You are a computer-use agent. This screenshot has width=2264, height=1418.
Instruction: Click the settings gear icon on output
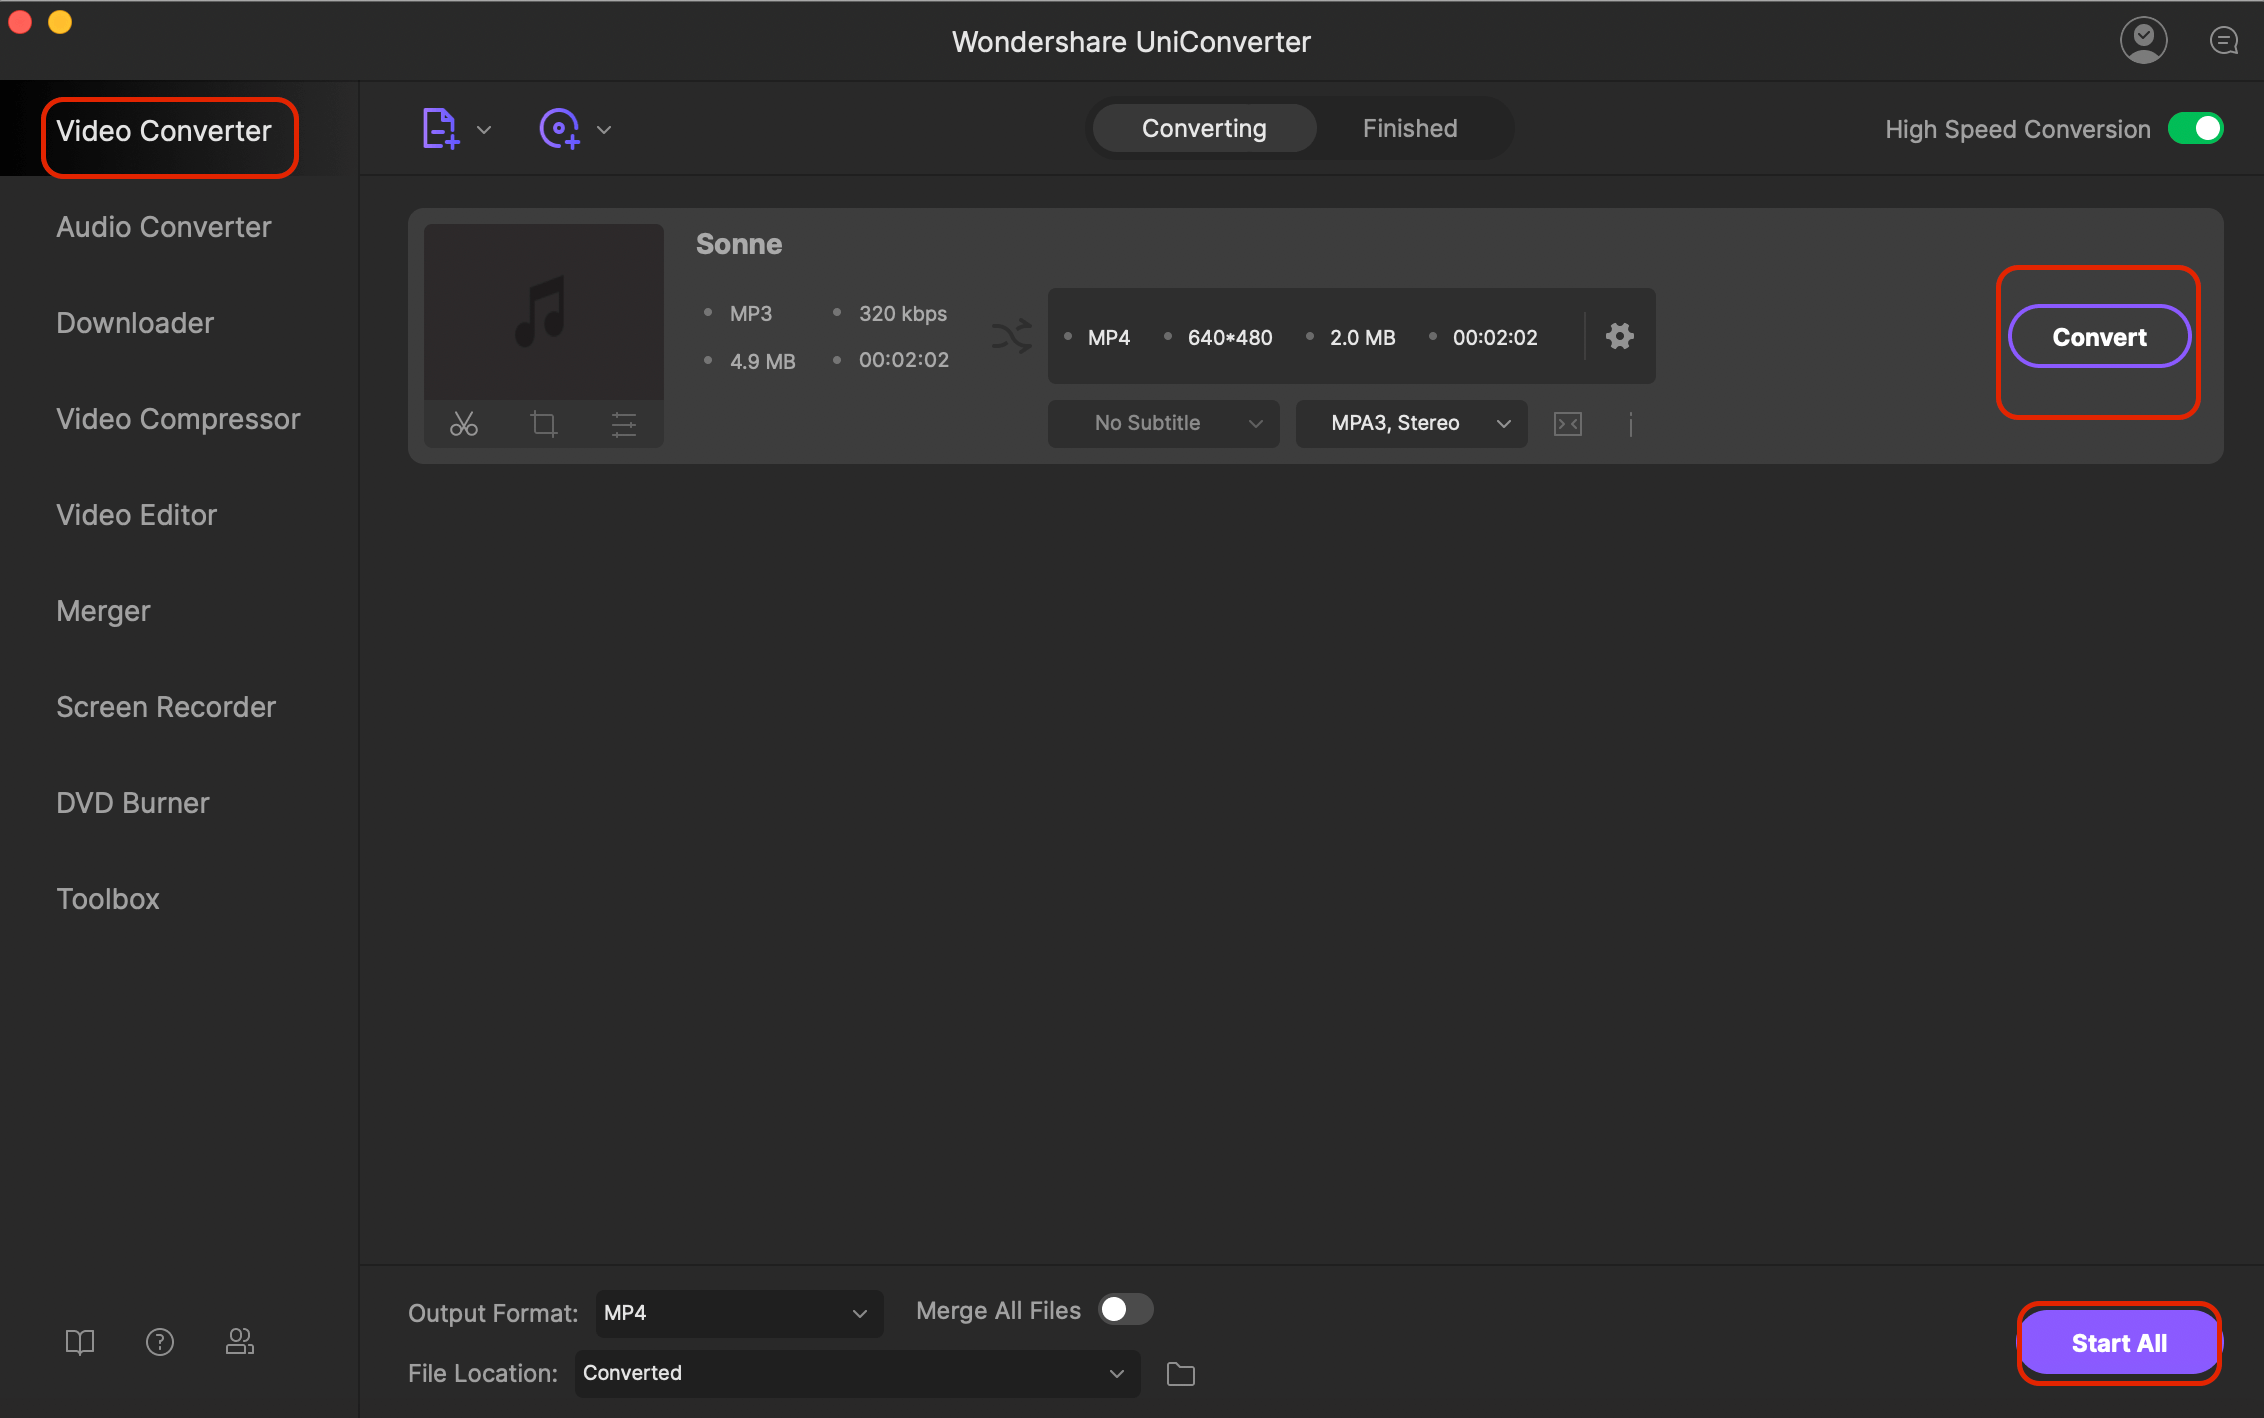point(1620,335)
